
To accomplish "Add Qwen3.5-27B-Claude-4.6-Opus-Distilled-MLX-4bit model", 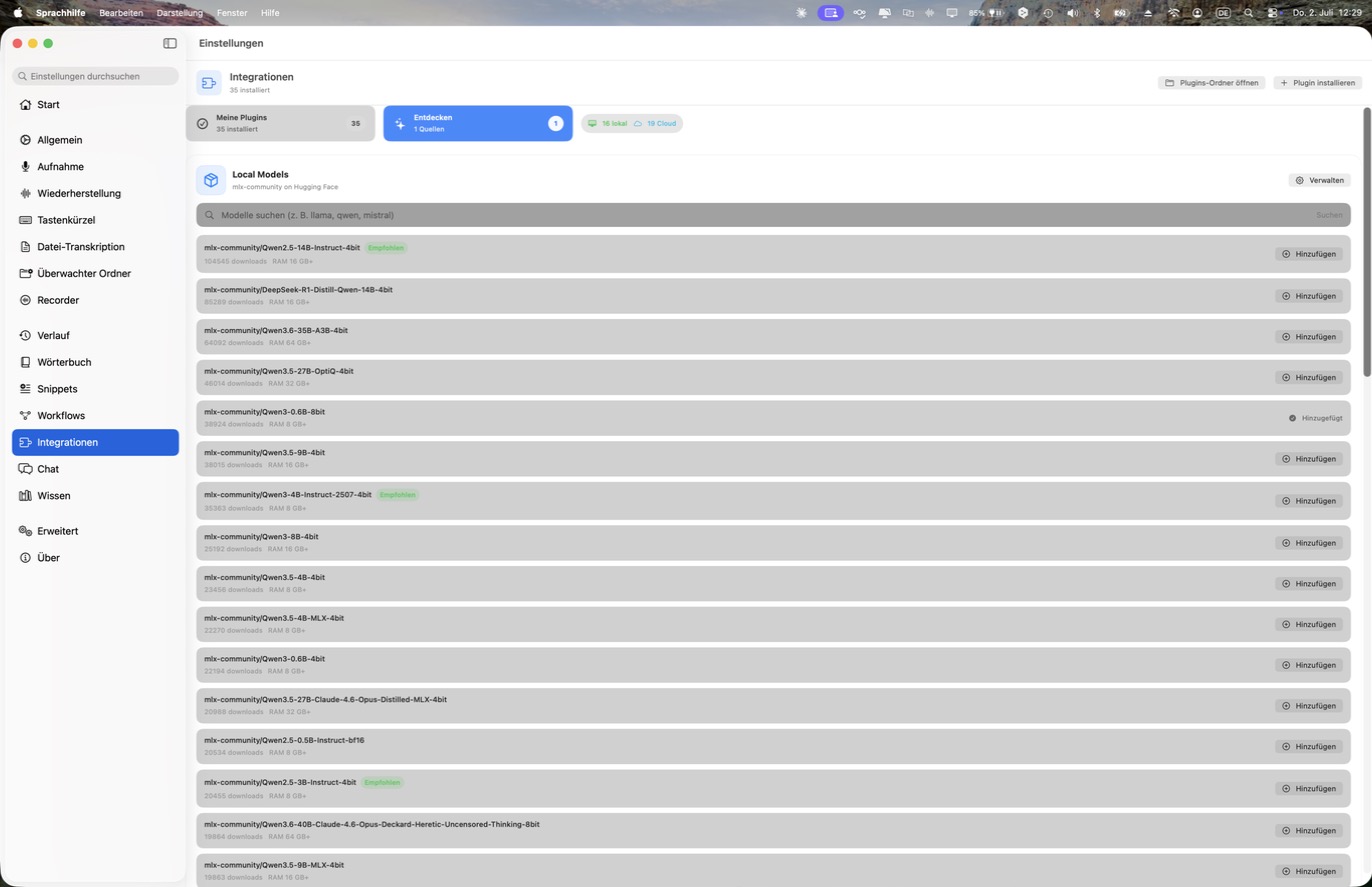I will click(1308, 706).
